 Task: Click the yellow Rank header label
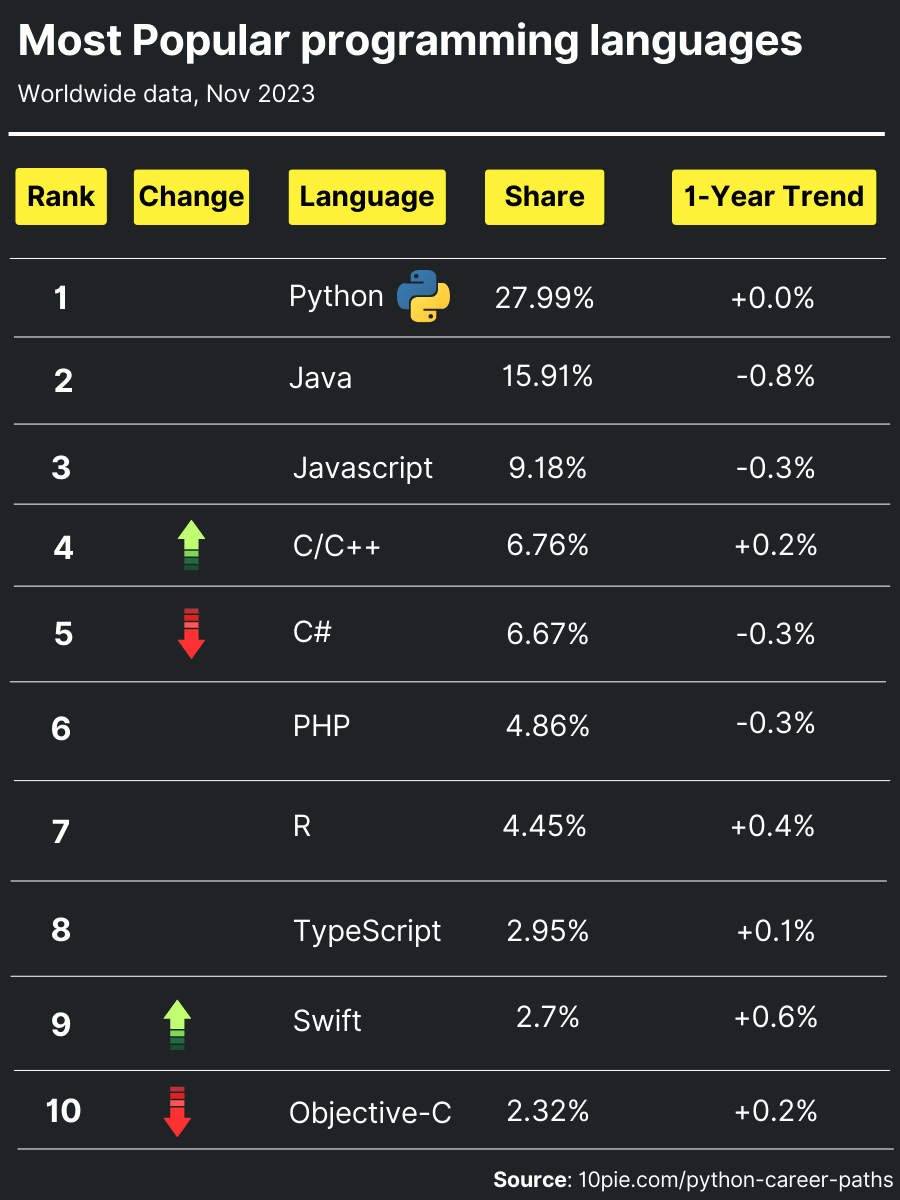(x=61, y=197)
